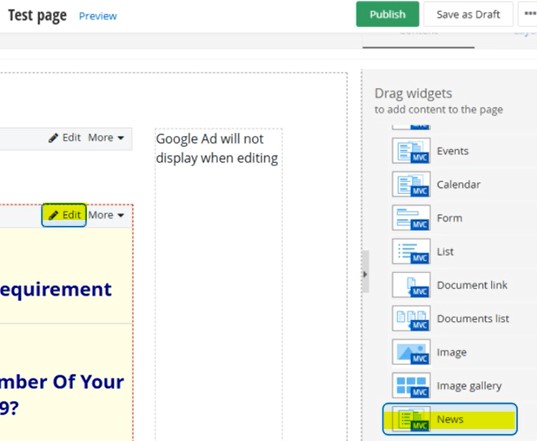The image size is (537, 441).
Task: Click the Image gallery widget icon
Action: pyautogui.click(x=411, y=386)
